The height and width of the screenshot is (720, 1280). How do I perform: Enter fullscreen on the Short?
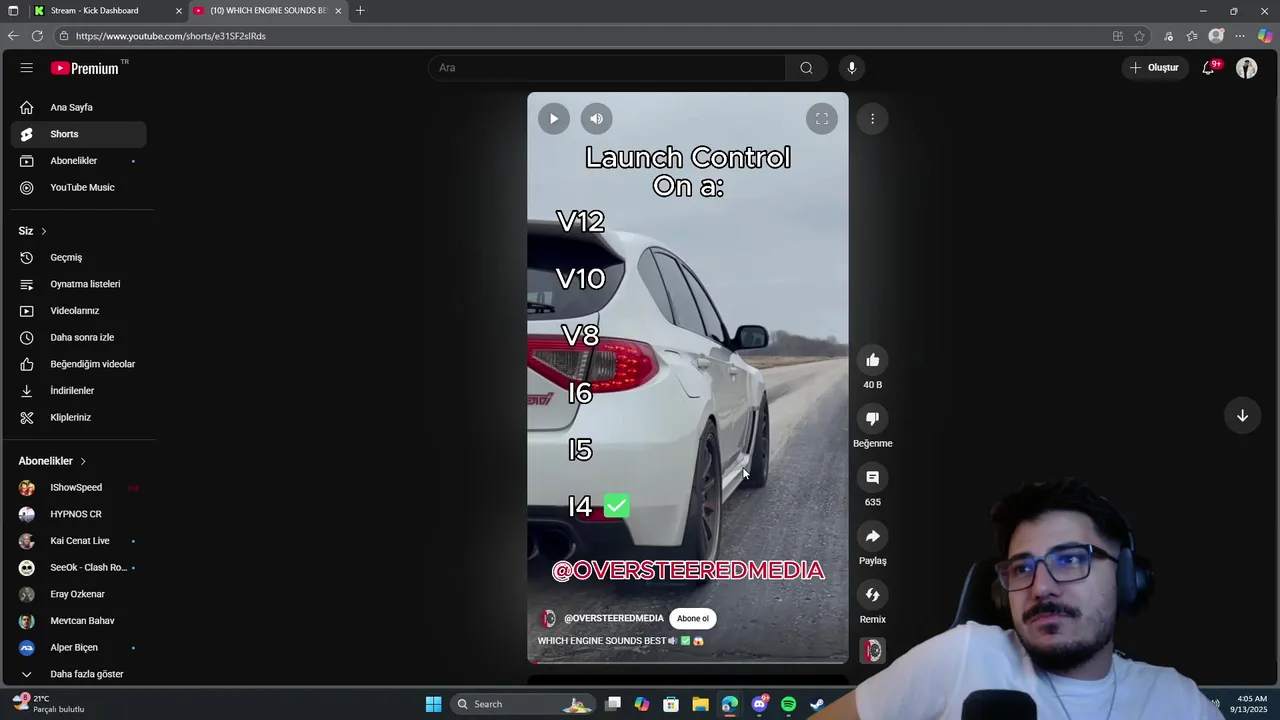pyautogui.click(x=822, y=119)
